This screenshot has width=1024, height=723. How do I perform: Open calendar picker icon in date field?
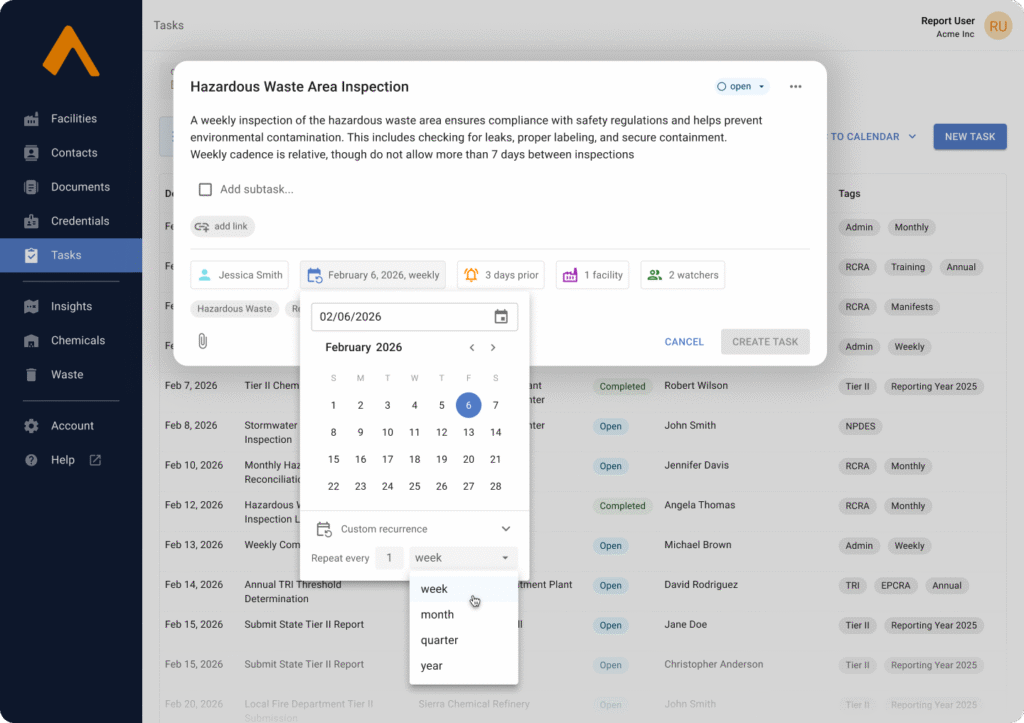tap(501, 317)
